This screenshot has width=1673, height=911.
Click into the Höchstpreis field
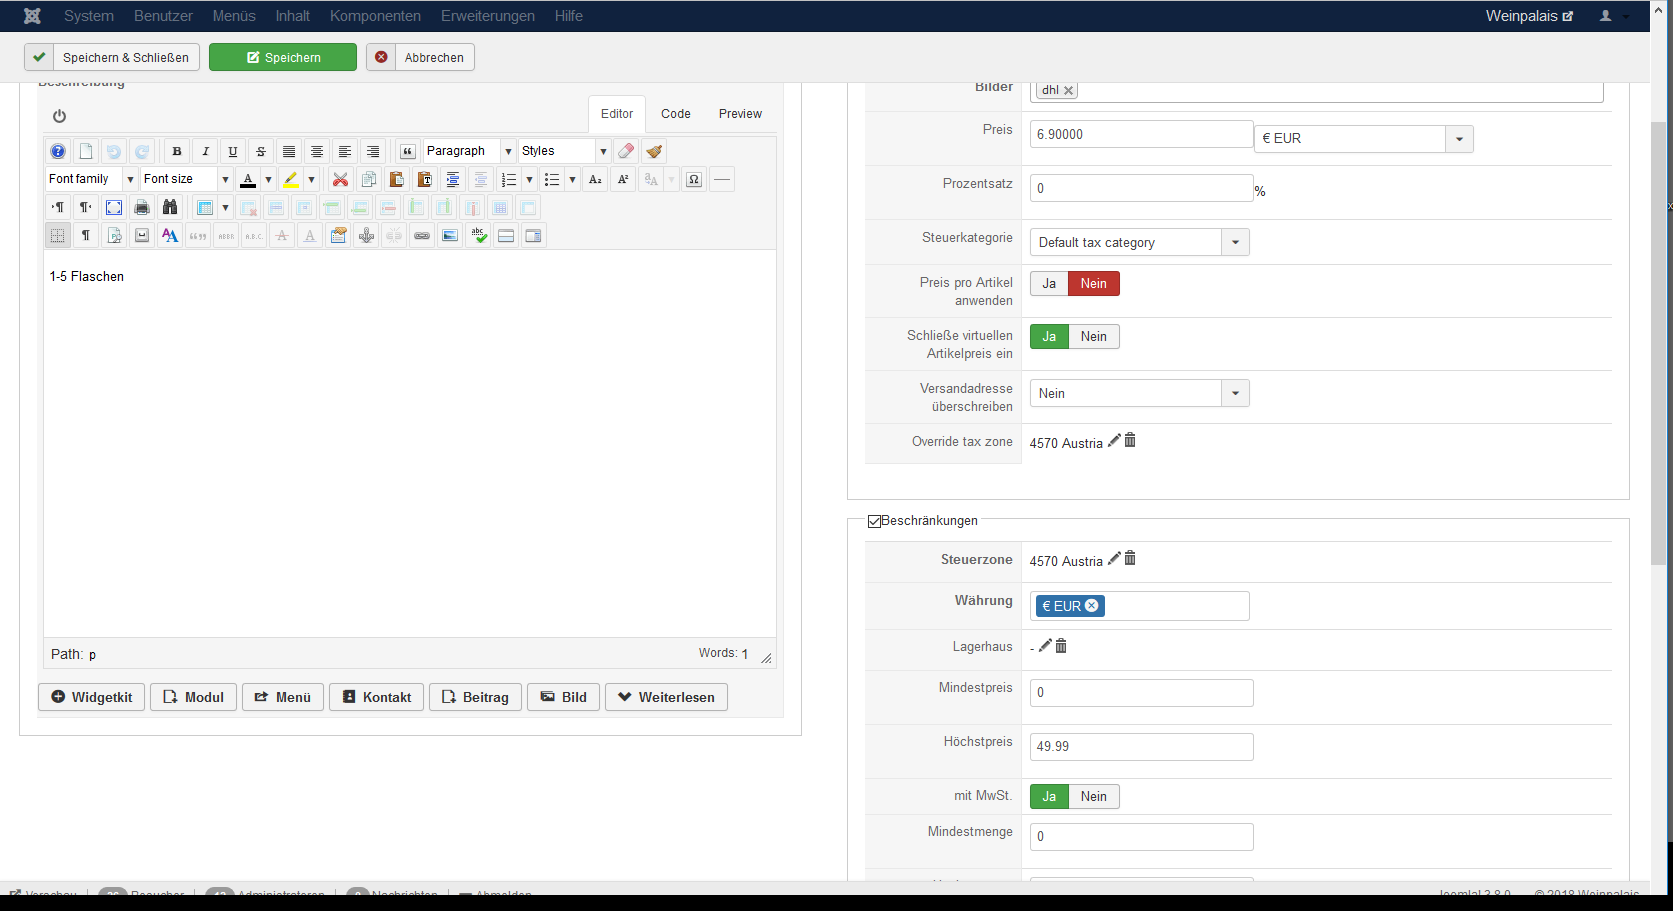coord(1142,747)
